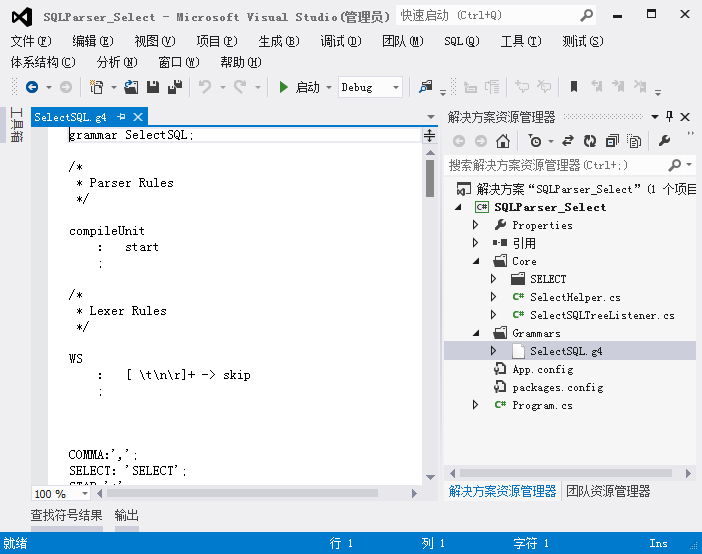Click the Pending Changes Filter clock icon
702x554 pixels.
point(535,141)
